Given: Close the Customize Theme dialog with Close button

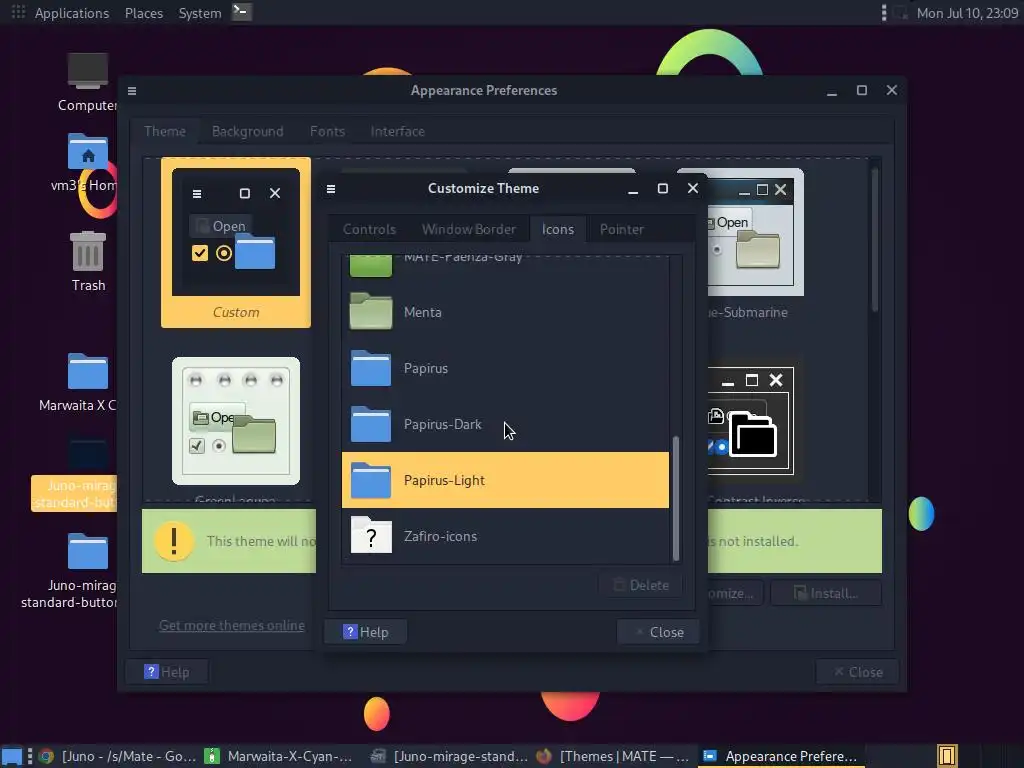Looking at the screenshot, I should (658, 632).
